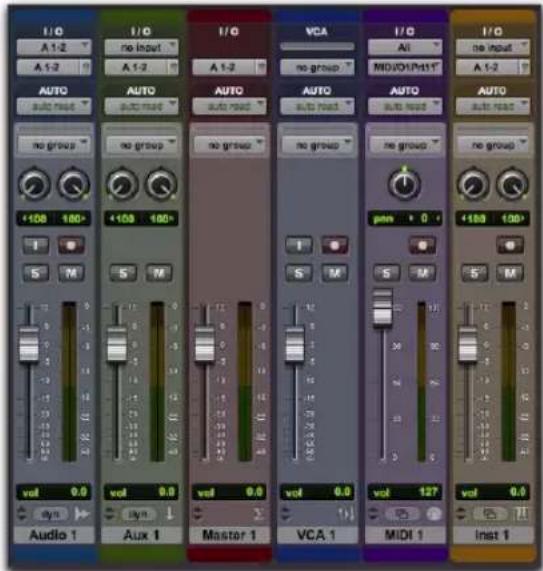
Task: Open the 'no input' selector on Aux 1
Action: click(x=142, y=47)
